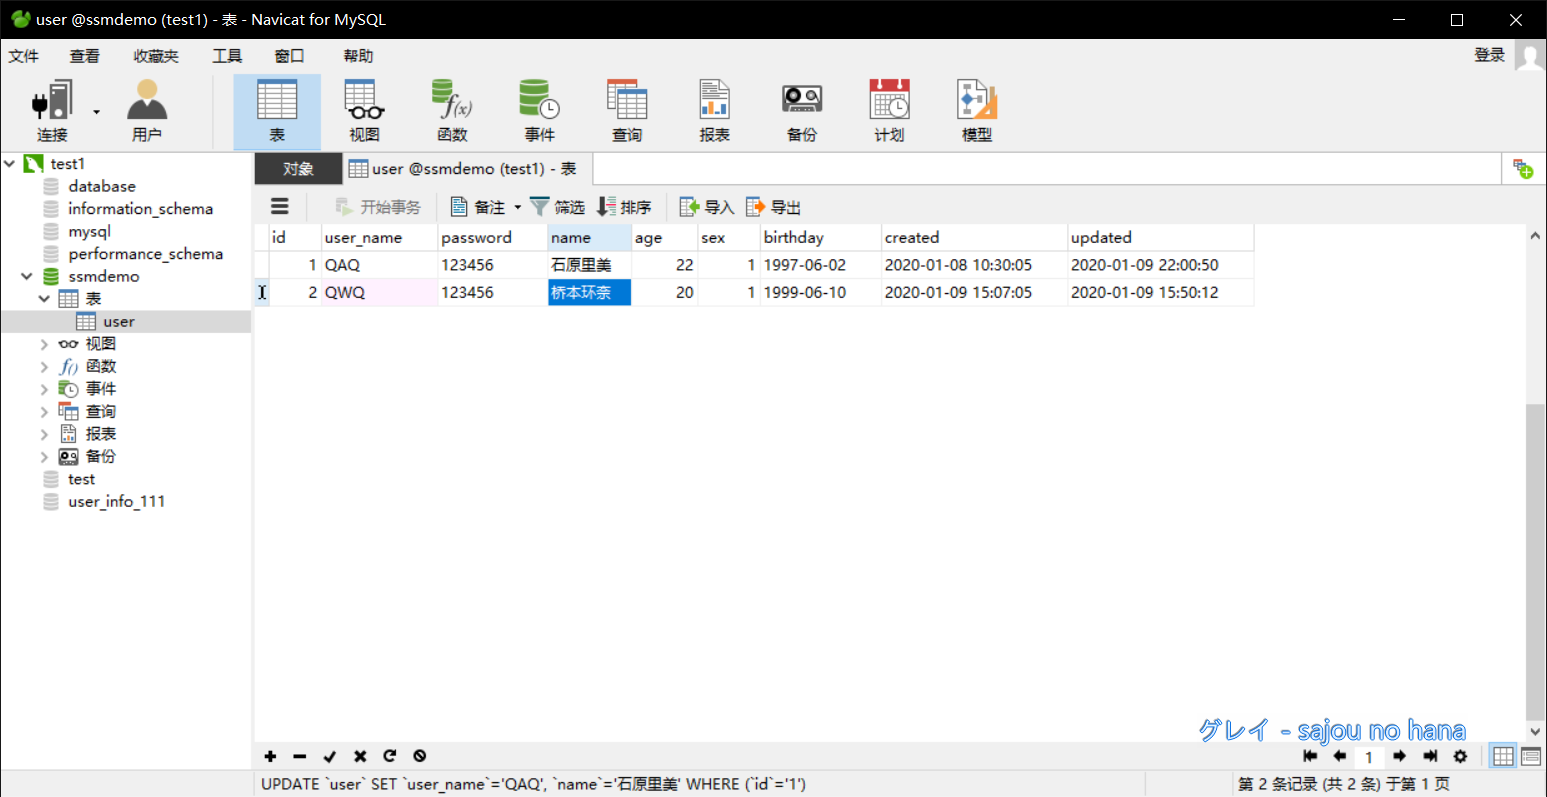Expand the 报表 tree node
Viewport: 1547px width, 797px height.
pos(44,434)
